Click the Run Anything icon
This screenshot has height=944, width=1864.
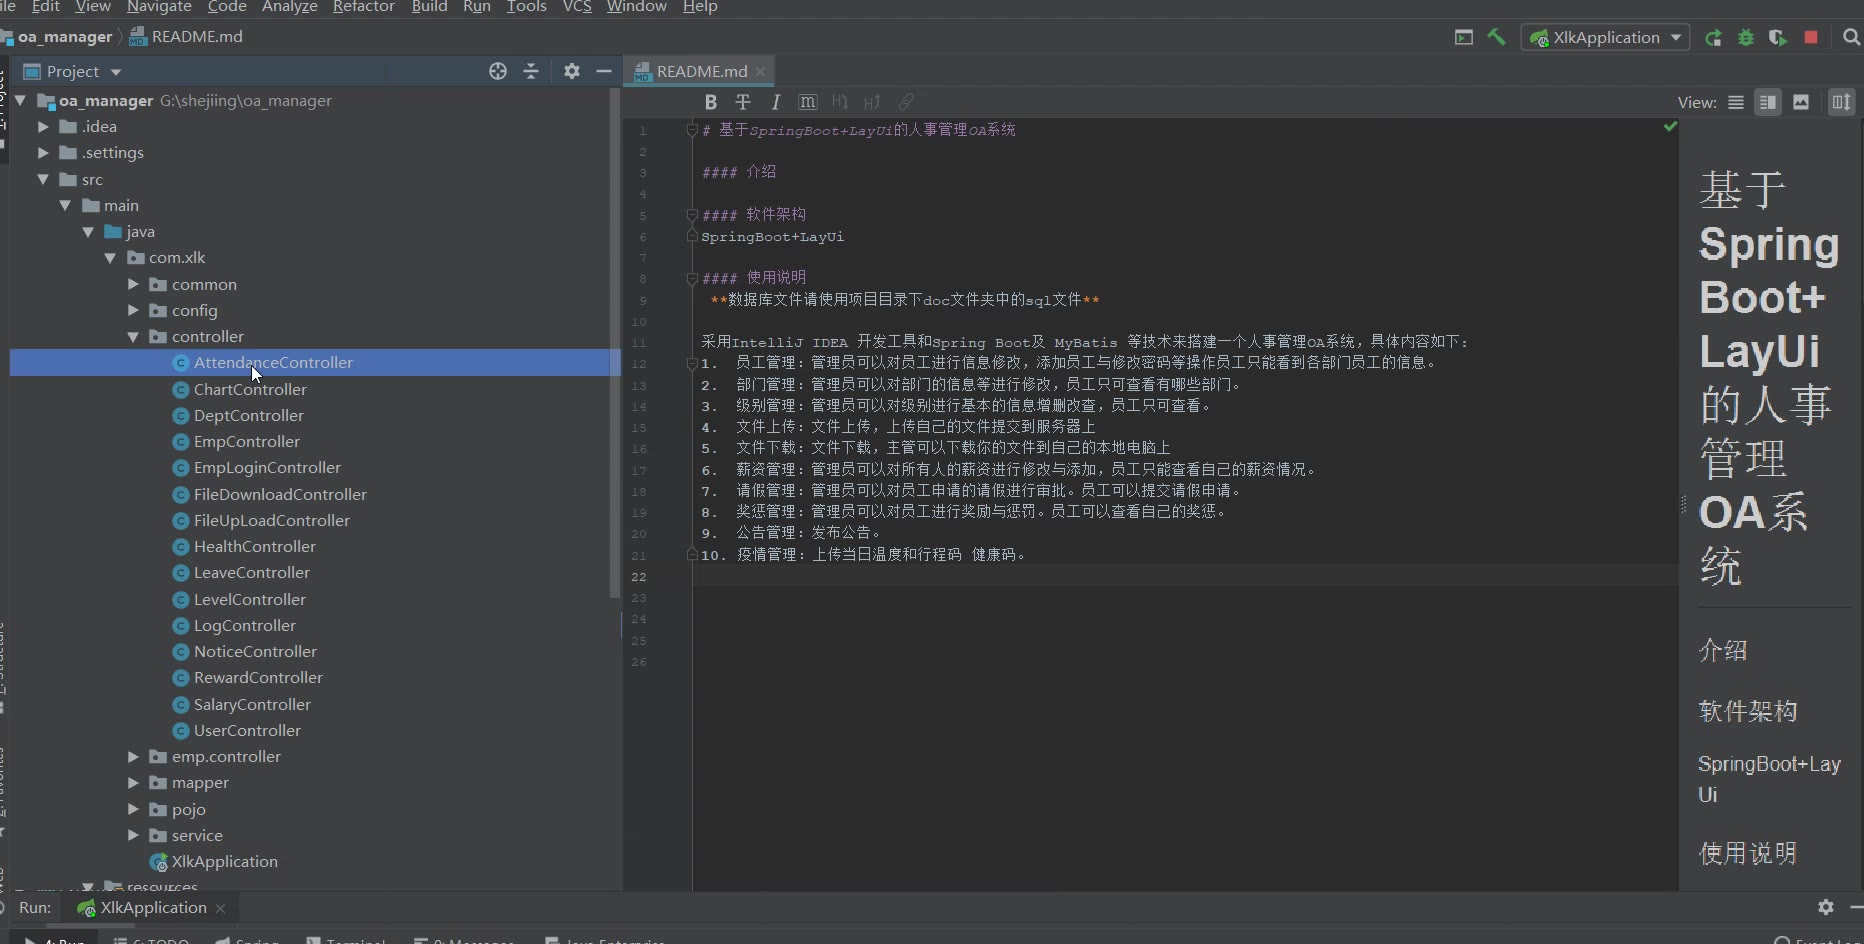tap(1464, 37)
